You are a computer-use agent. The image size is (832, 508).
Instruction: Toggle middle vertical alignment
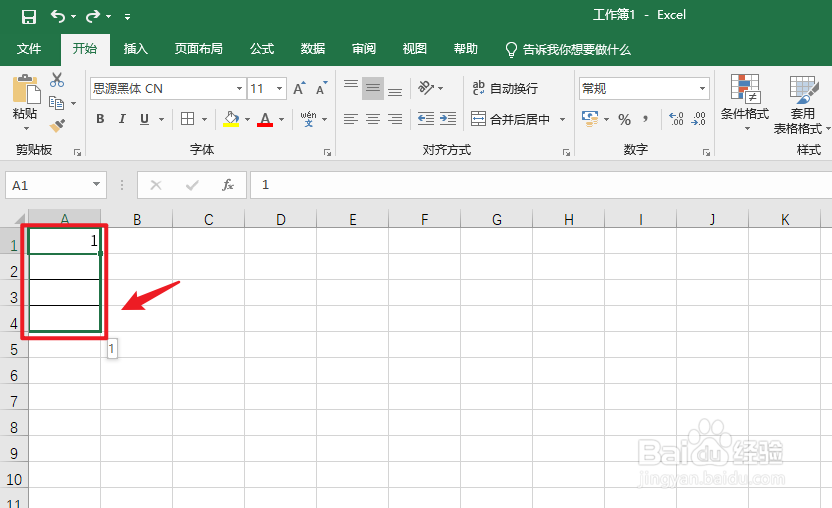coord(373,88)
